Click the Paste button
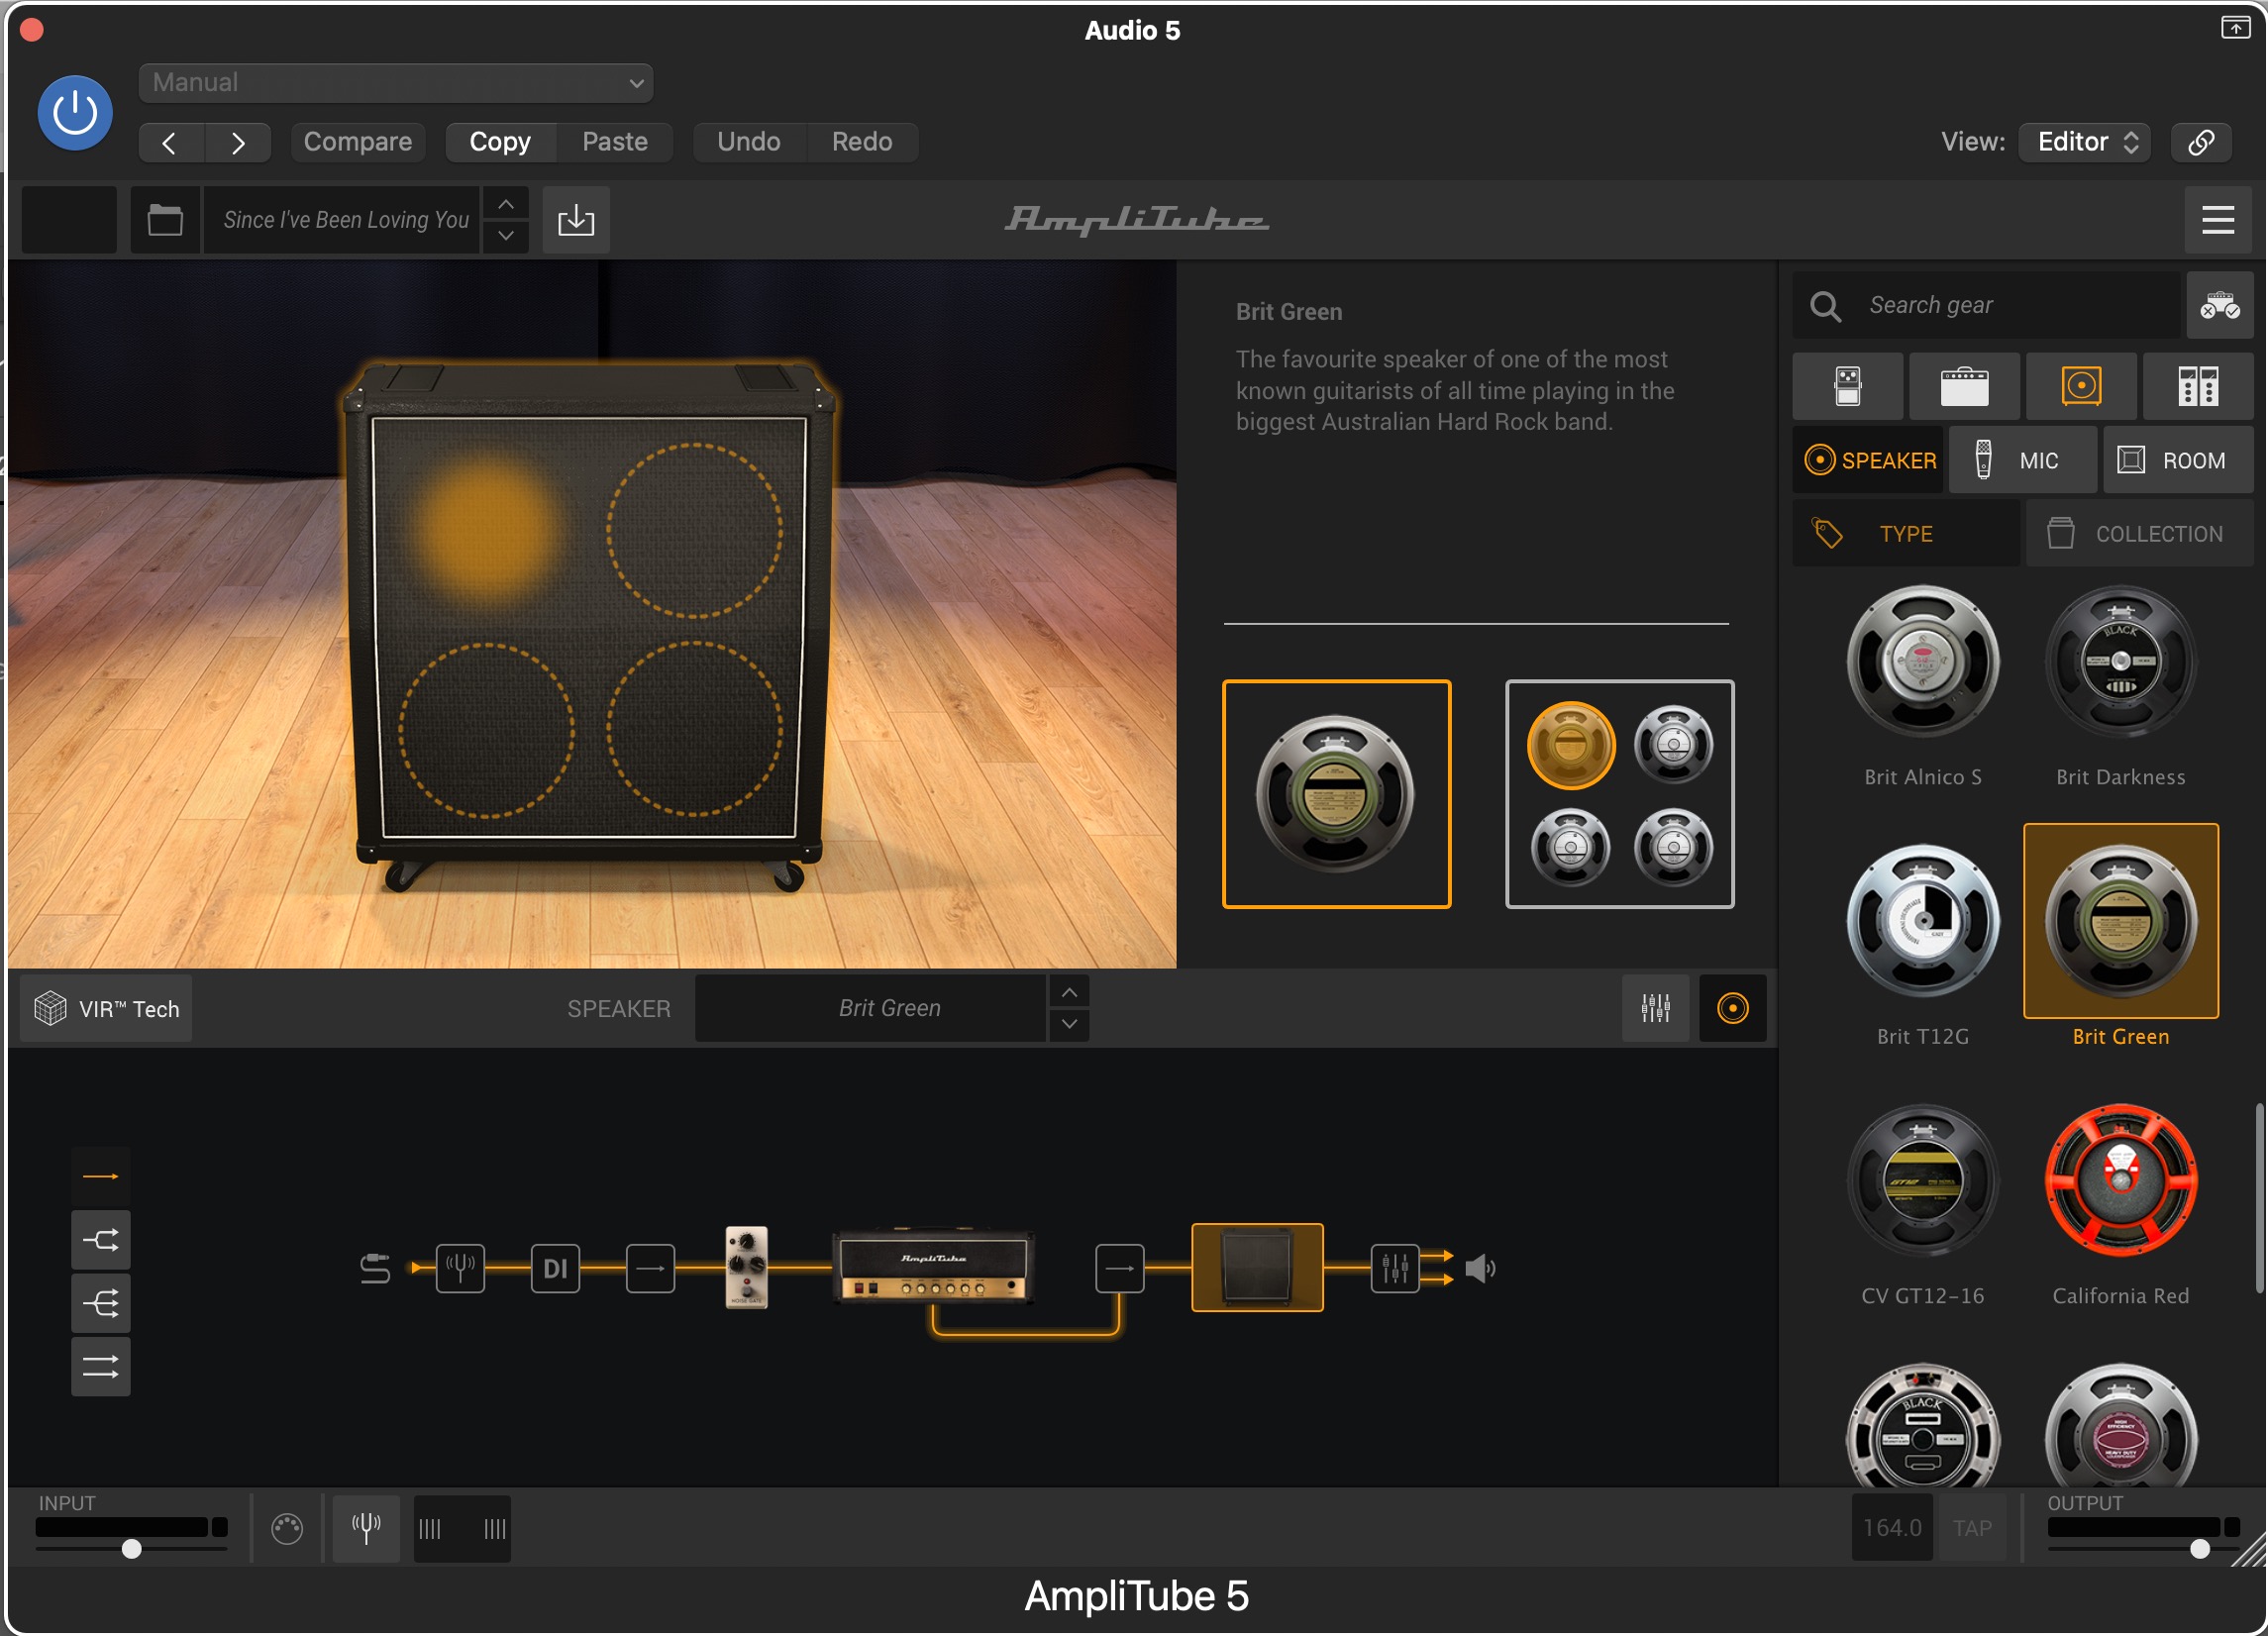 coord(615,142)
